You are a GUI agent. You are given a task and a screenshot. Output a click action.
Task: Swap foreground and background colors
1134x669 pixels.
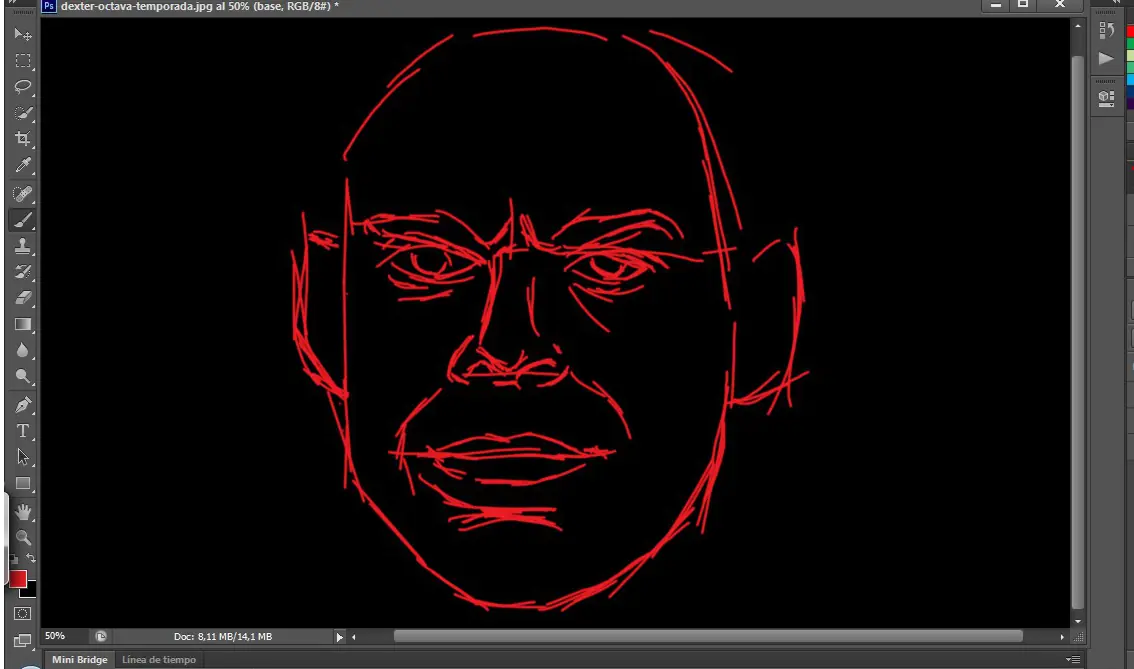point(31,558)
